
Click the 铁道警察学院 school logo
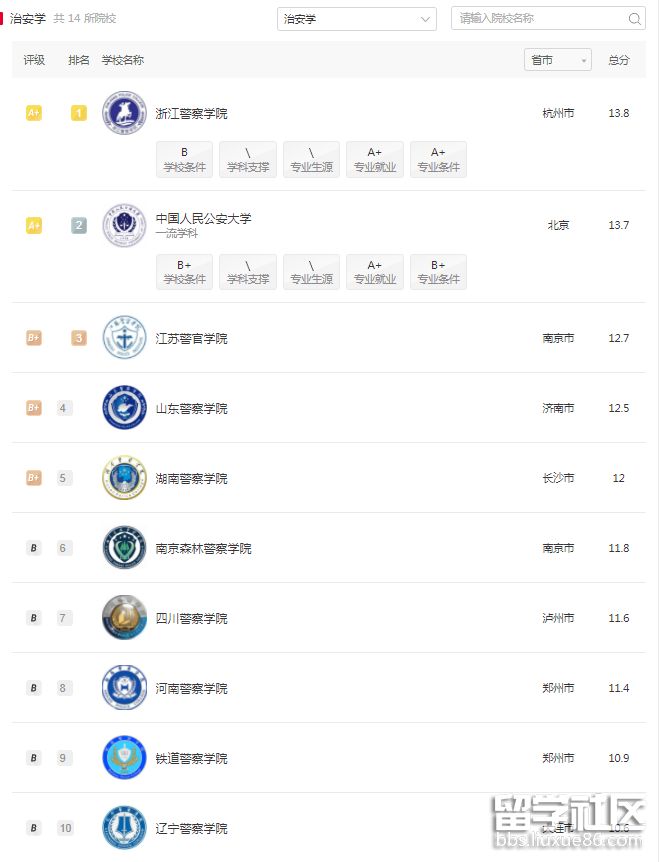[x=123, y=758]
